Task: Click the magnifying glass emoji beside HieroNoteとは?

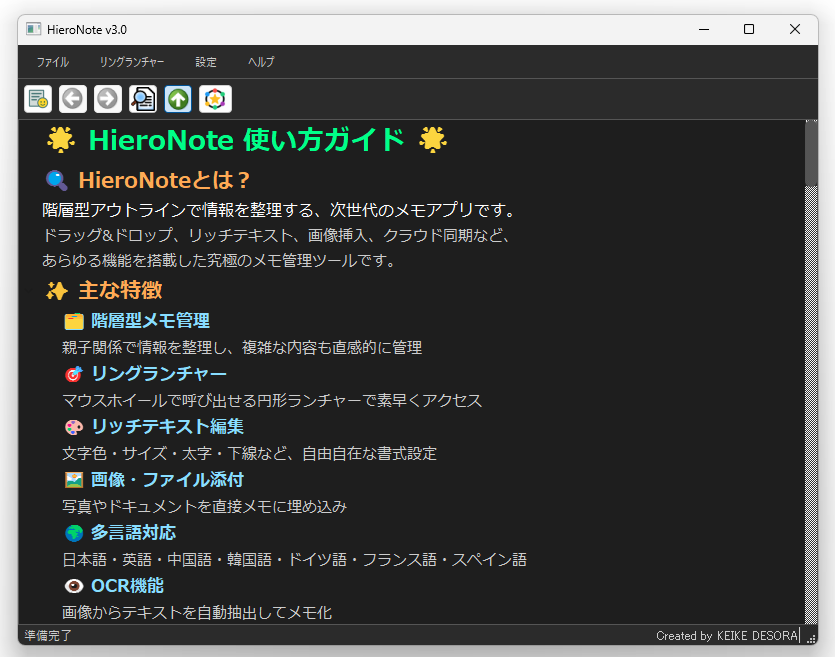Action: tap(56, 181)
